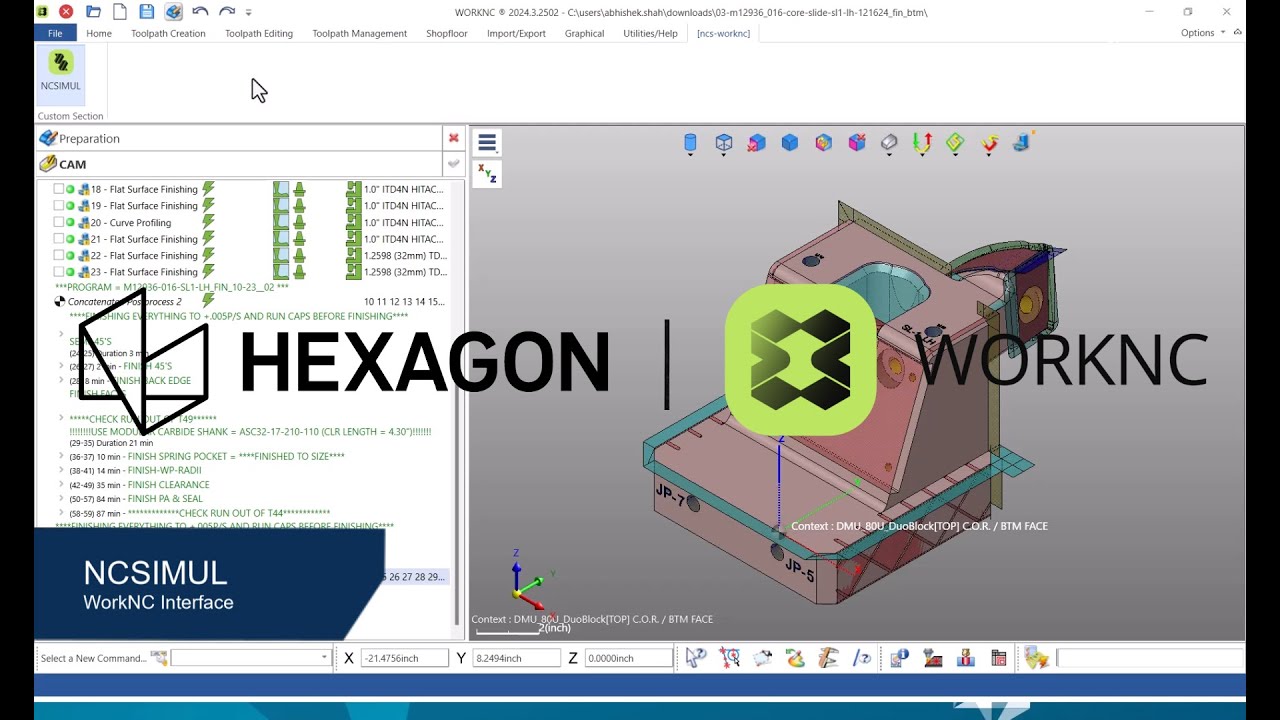Create a new blank workzone document

click(120, 12)
